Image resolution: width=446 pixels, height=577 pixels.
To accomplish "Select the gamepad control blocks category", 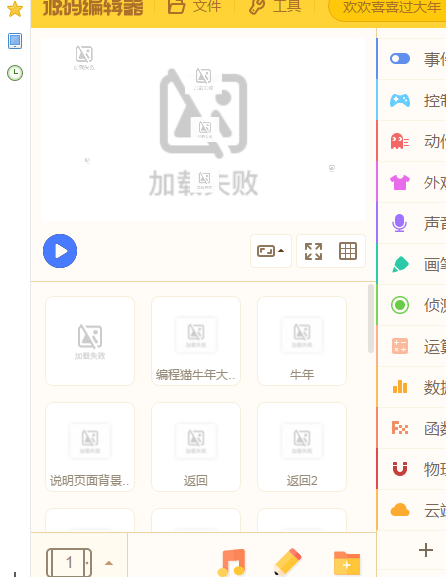I will point(400,100).
